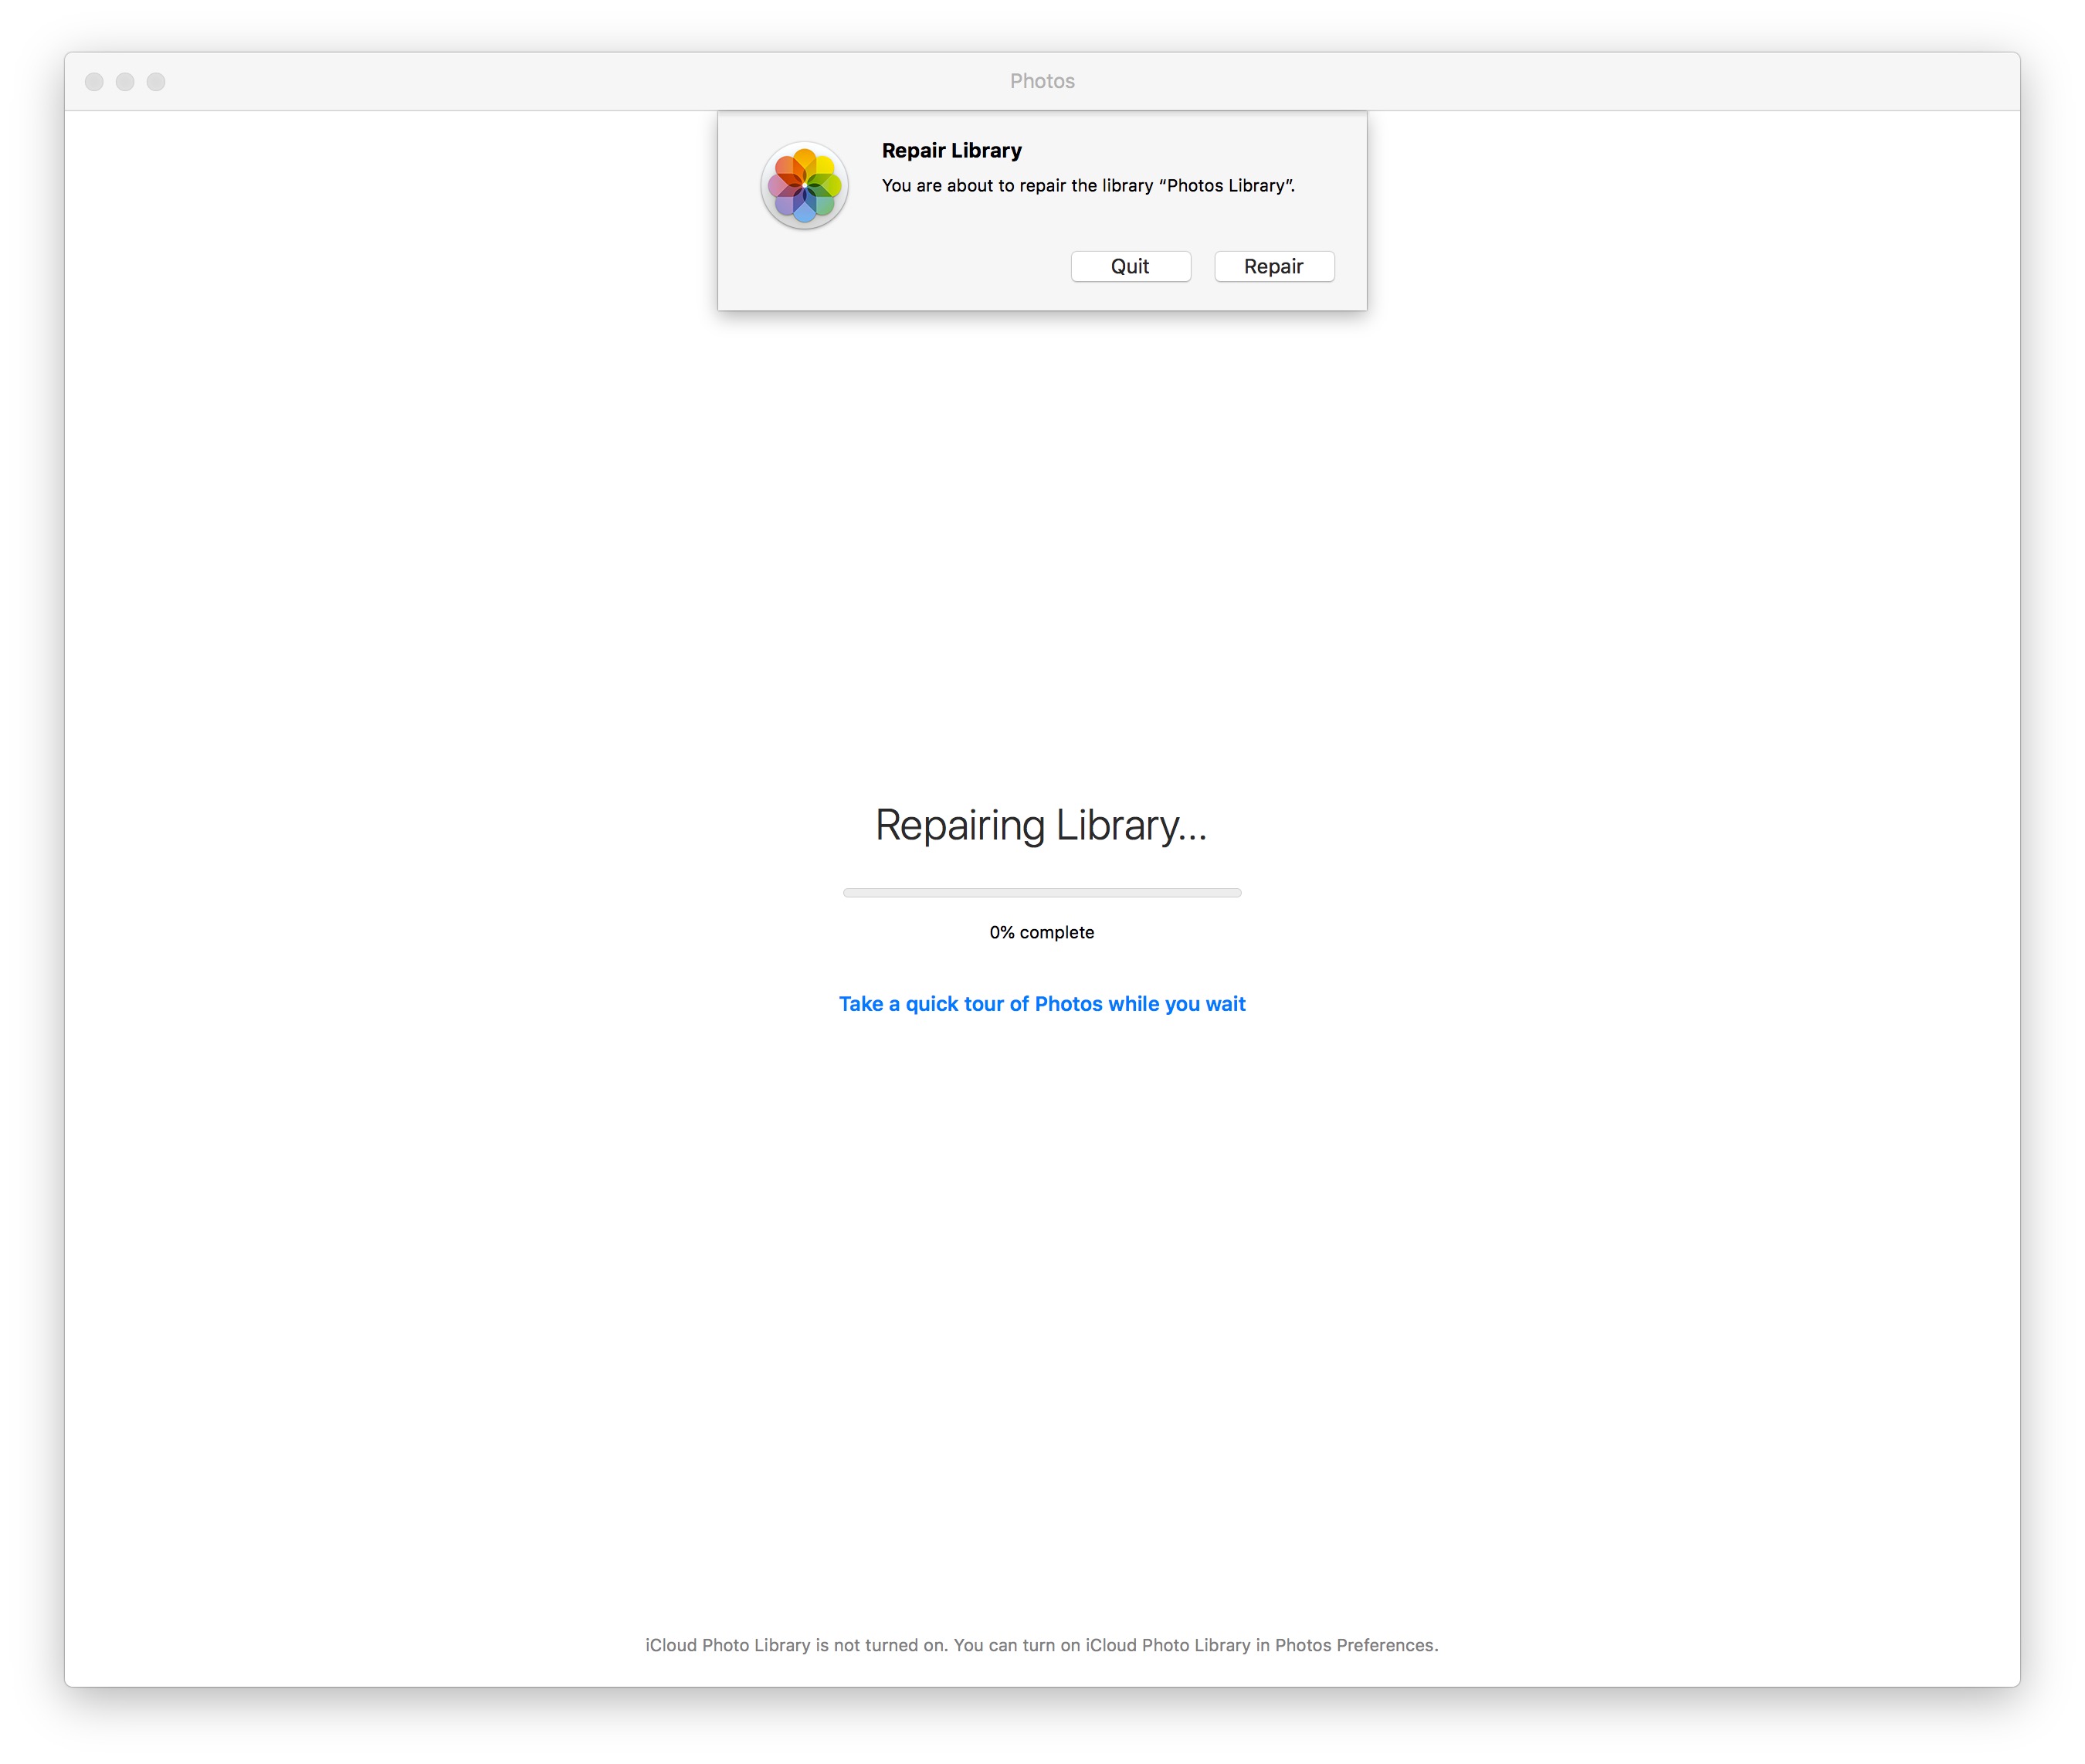Close the Photos window

94,82
